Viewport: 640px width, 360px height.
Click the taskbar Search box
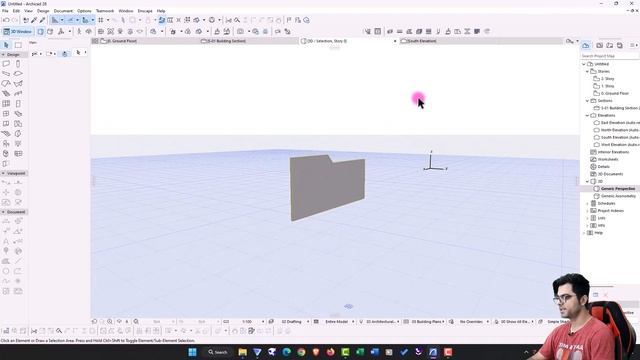pos(218,352)
